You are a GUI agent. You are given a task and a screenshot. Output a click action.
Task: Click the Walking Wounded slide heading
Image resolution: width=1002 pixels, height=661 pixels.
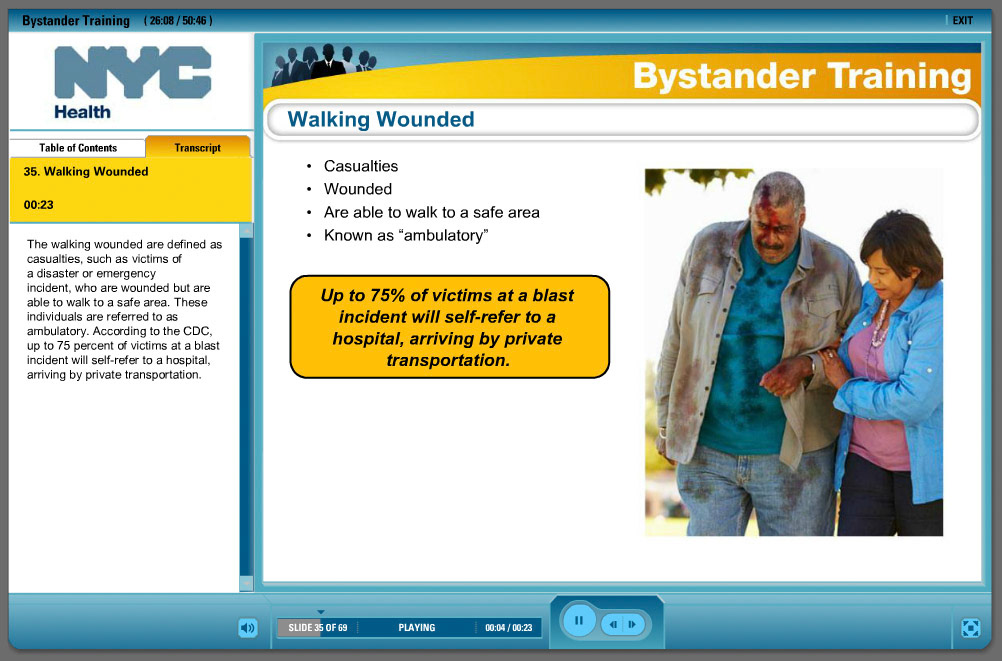point(379,118)
